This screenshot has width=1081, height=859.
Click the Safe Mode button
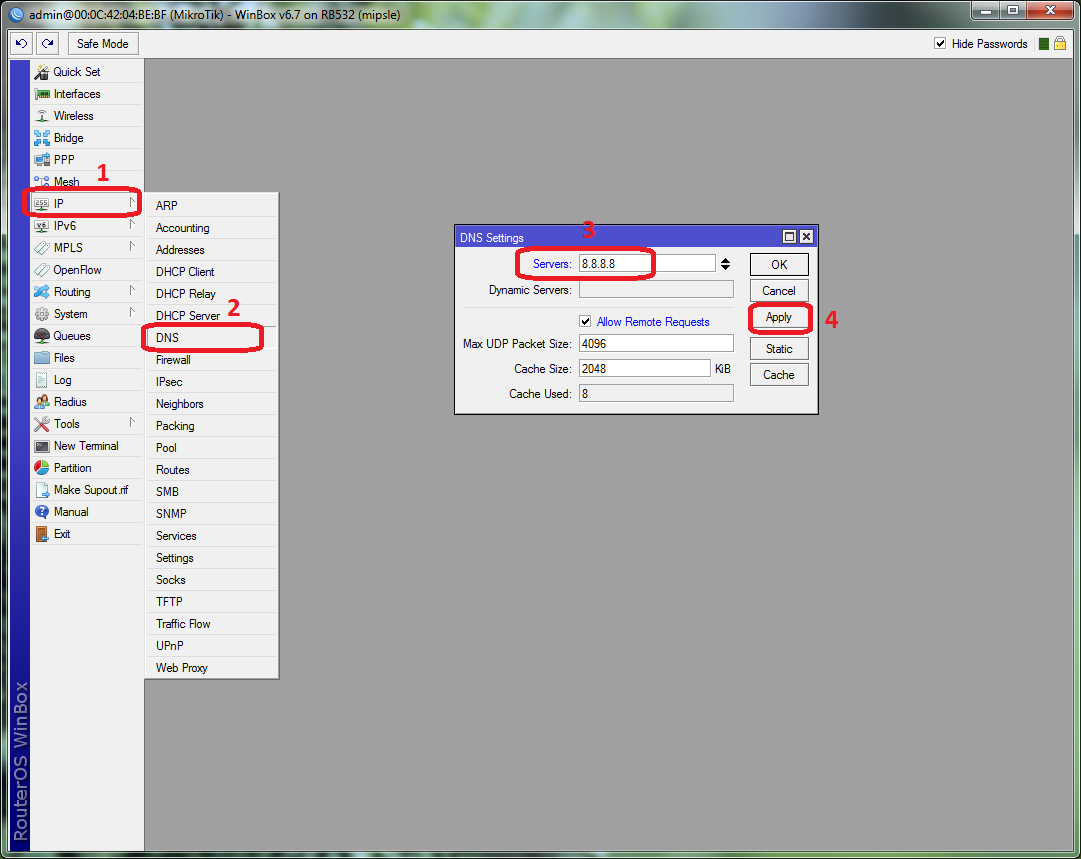coord(103,43)
